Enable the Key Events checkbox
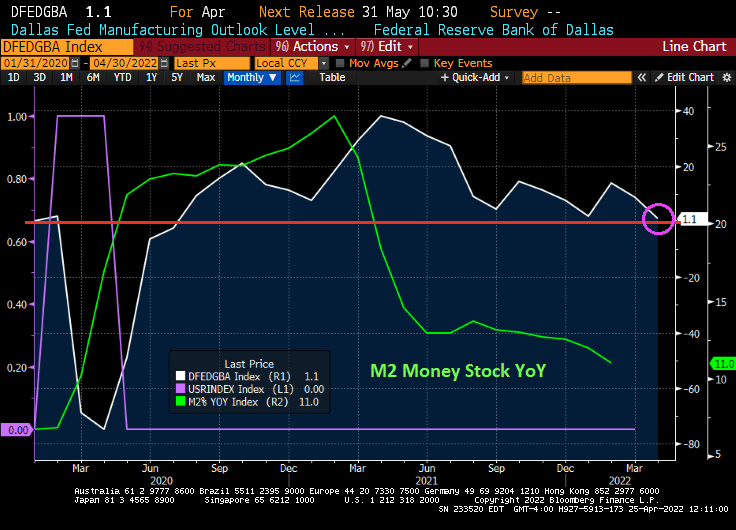This screenshot has height=530, width=736. pyautogui.click(x=425, y=63)
